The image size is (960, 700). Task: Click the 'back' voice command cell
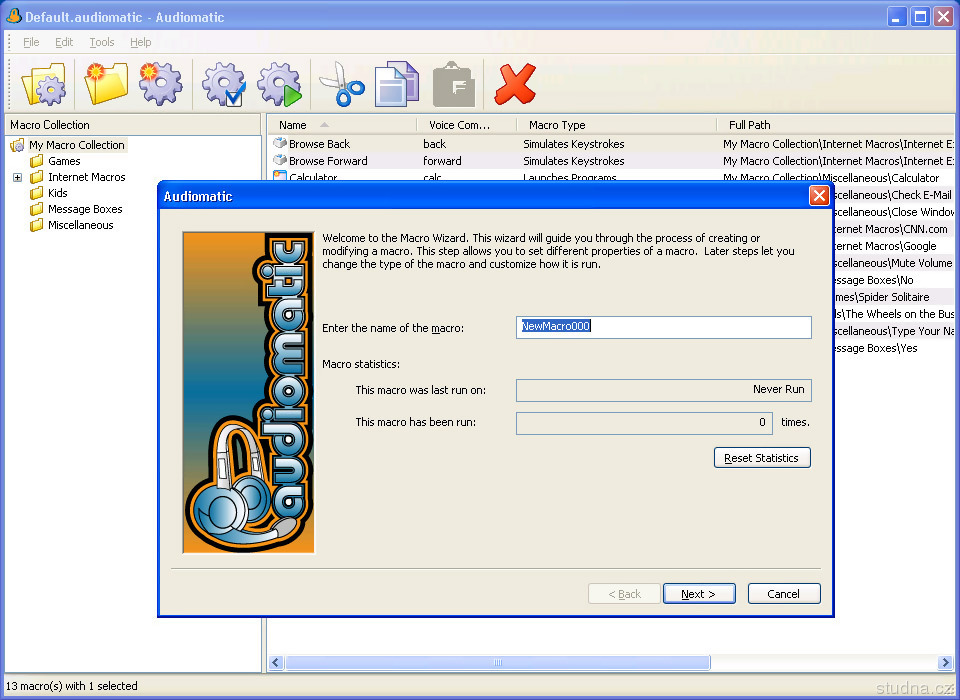point(435,144)
